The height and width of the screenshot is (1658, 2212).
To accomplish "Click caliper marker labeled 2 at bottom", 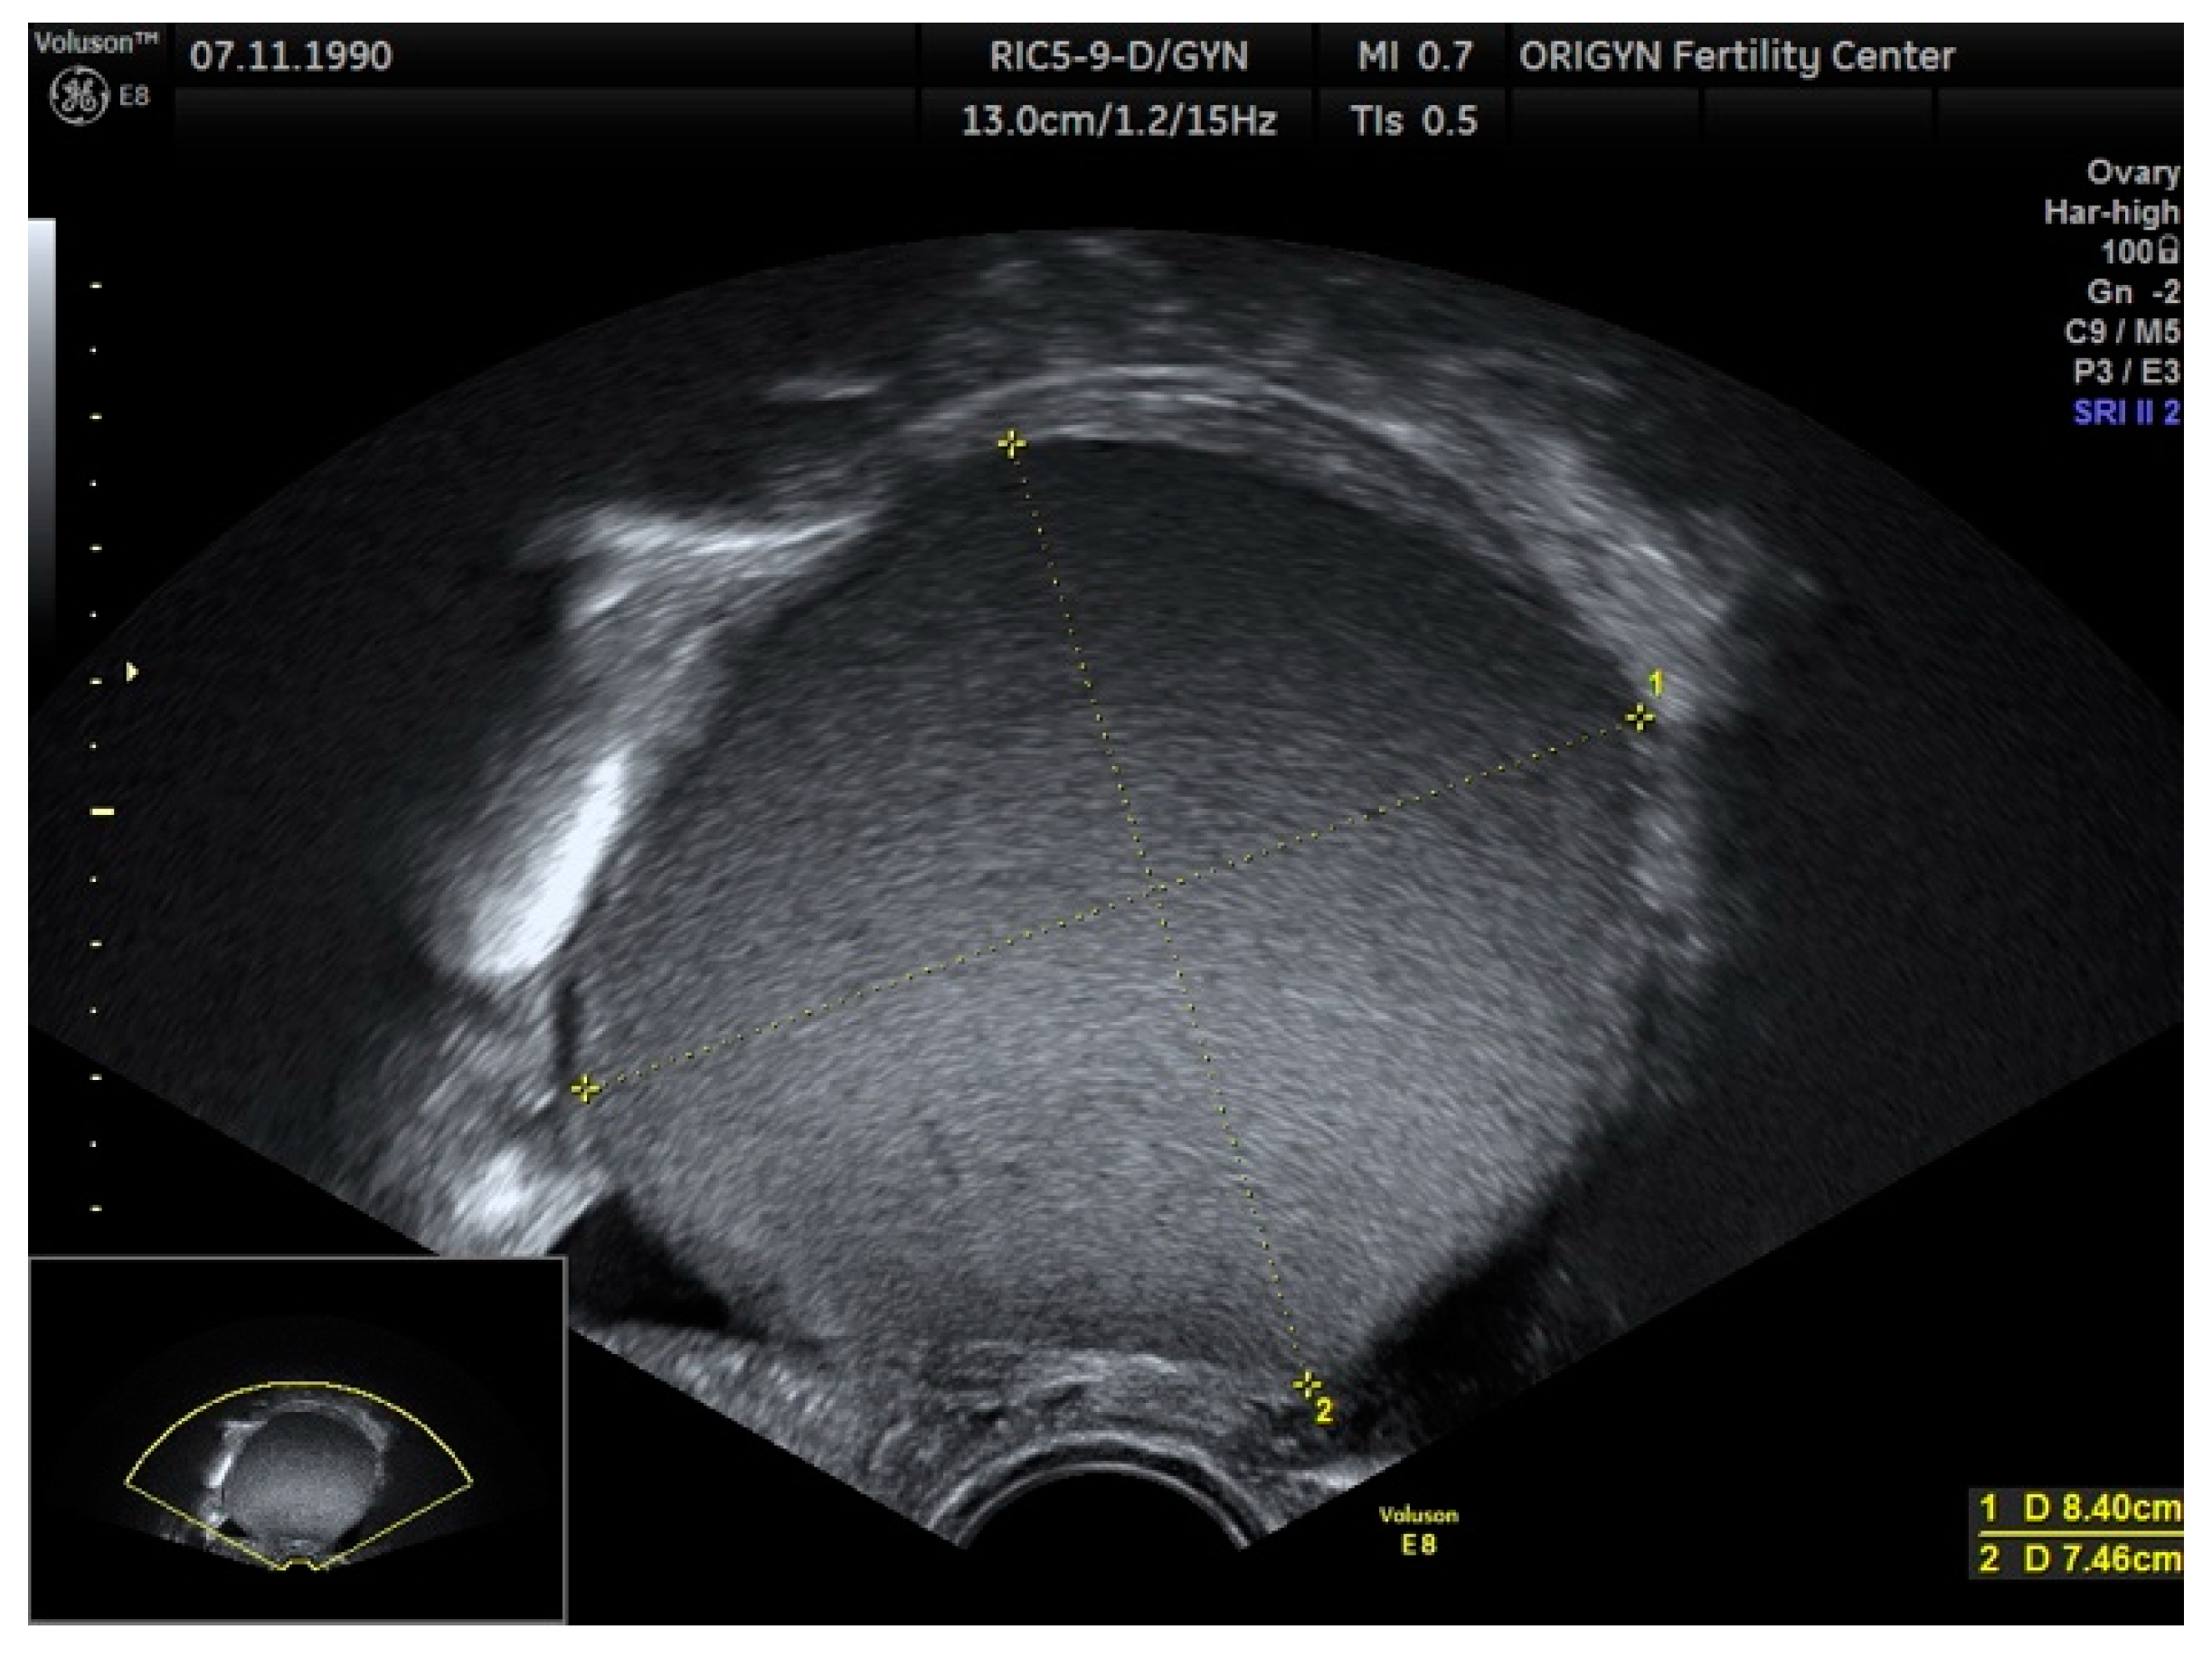I will click(1307, 1385).
